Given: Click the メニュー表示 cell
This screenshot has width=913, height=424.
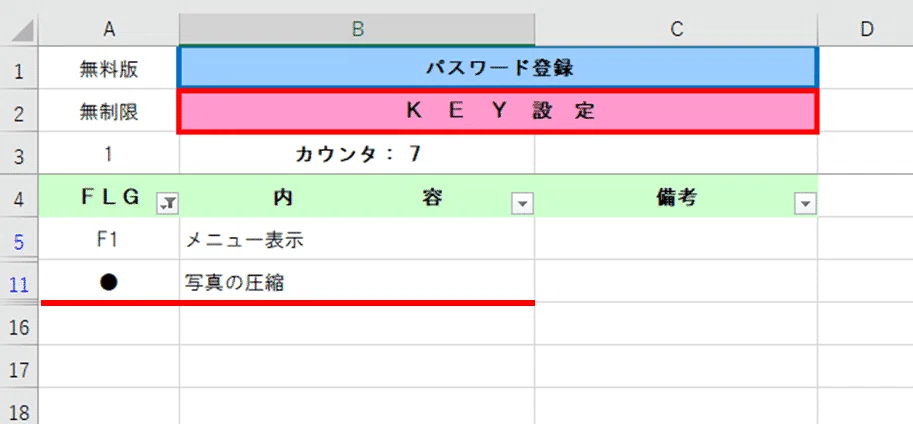Looking at the screenshot, I should click(357, 239).
